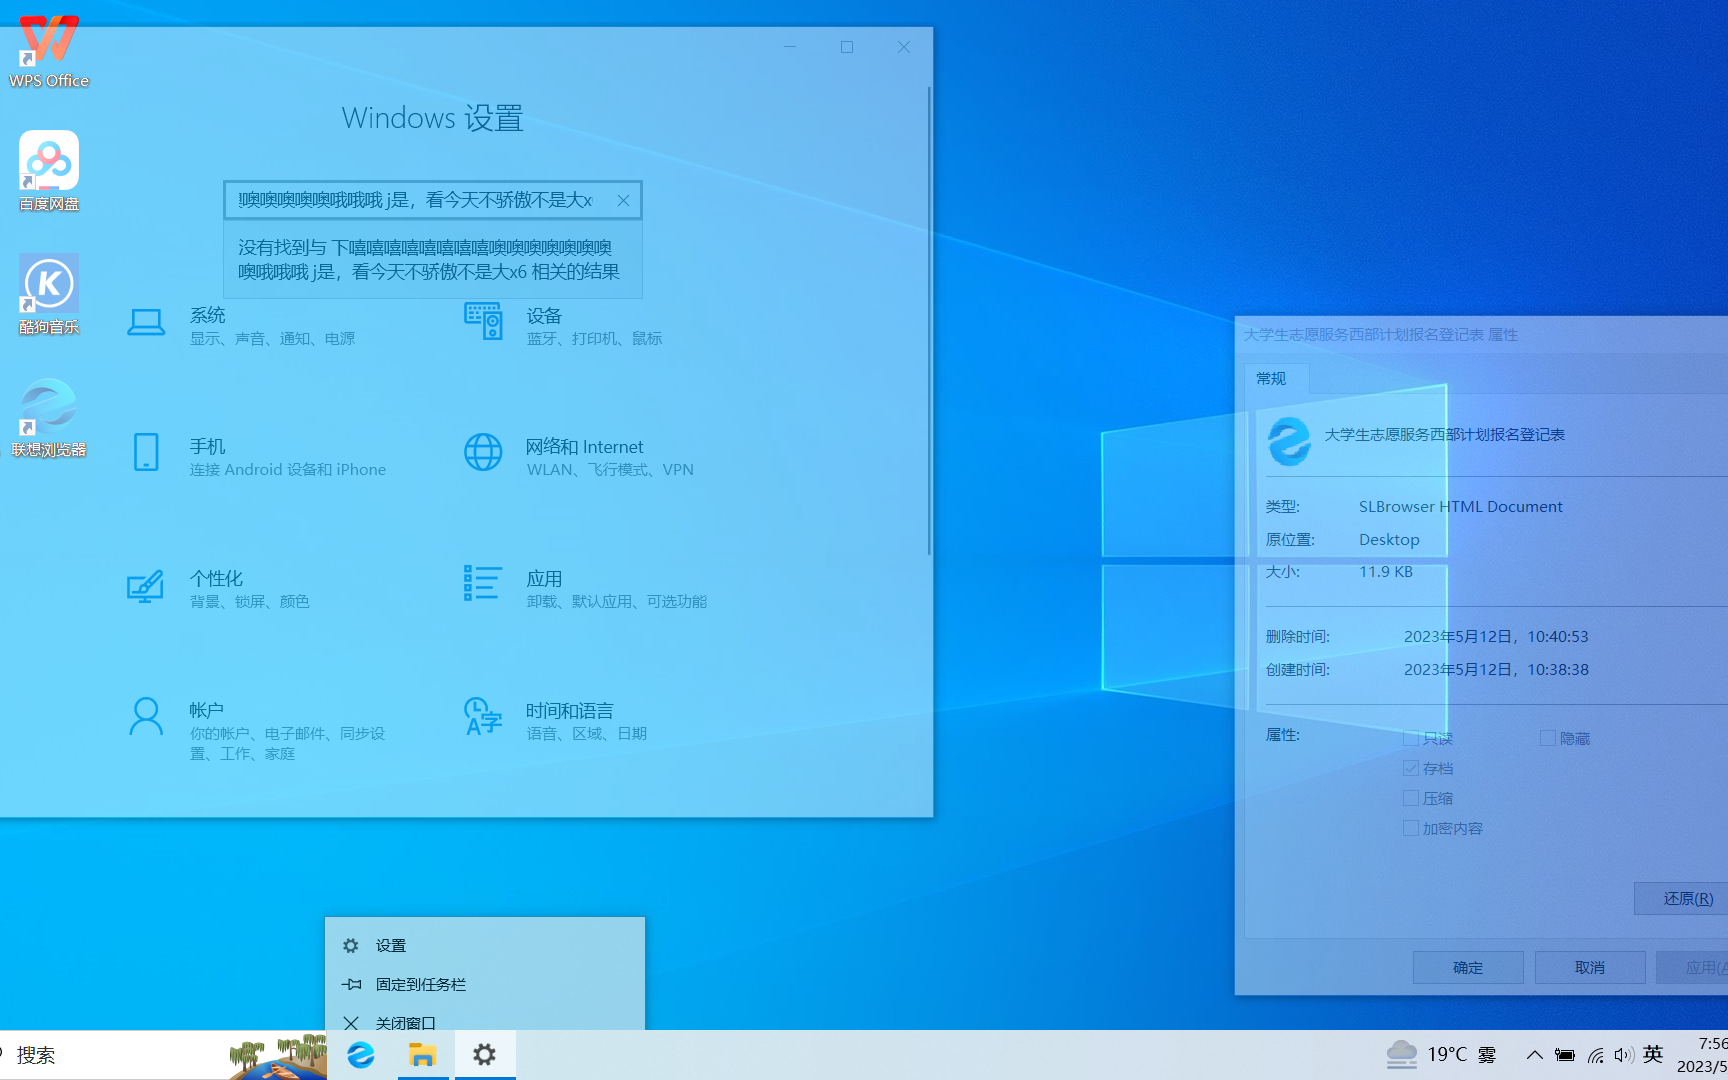Click the volume speaker tray icon

[1623, 1054]
